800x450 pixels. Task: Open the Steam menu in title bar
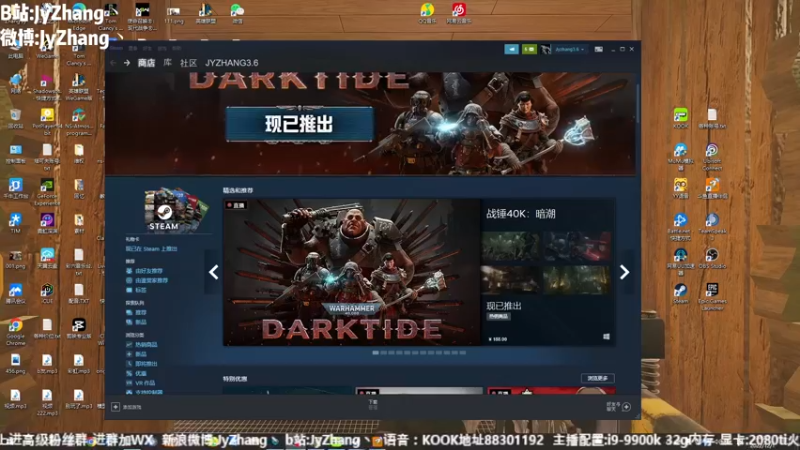click(x=117, y=48)
